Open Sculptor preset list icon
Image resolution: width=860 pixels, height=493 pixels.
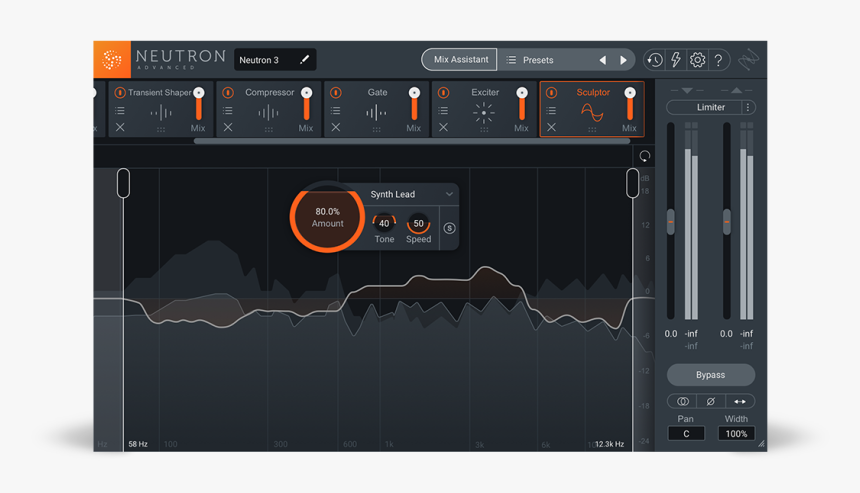551,111
